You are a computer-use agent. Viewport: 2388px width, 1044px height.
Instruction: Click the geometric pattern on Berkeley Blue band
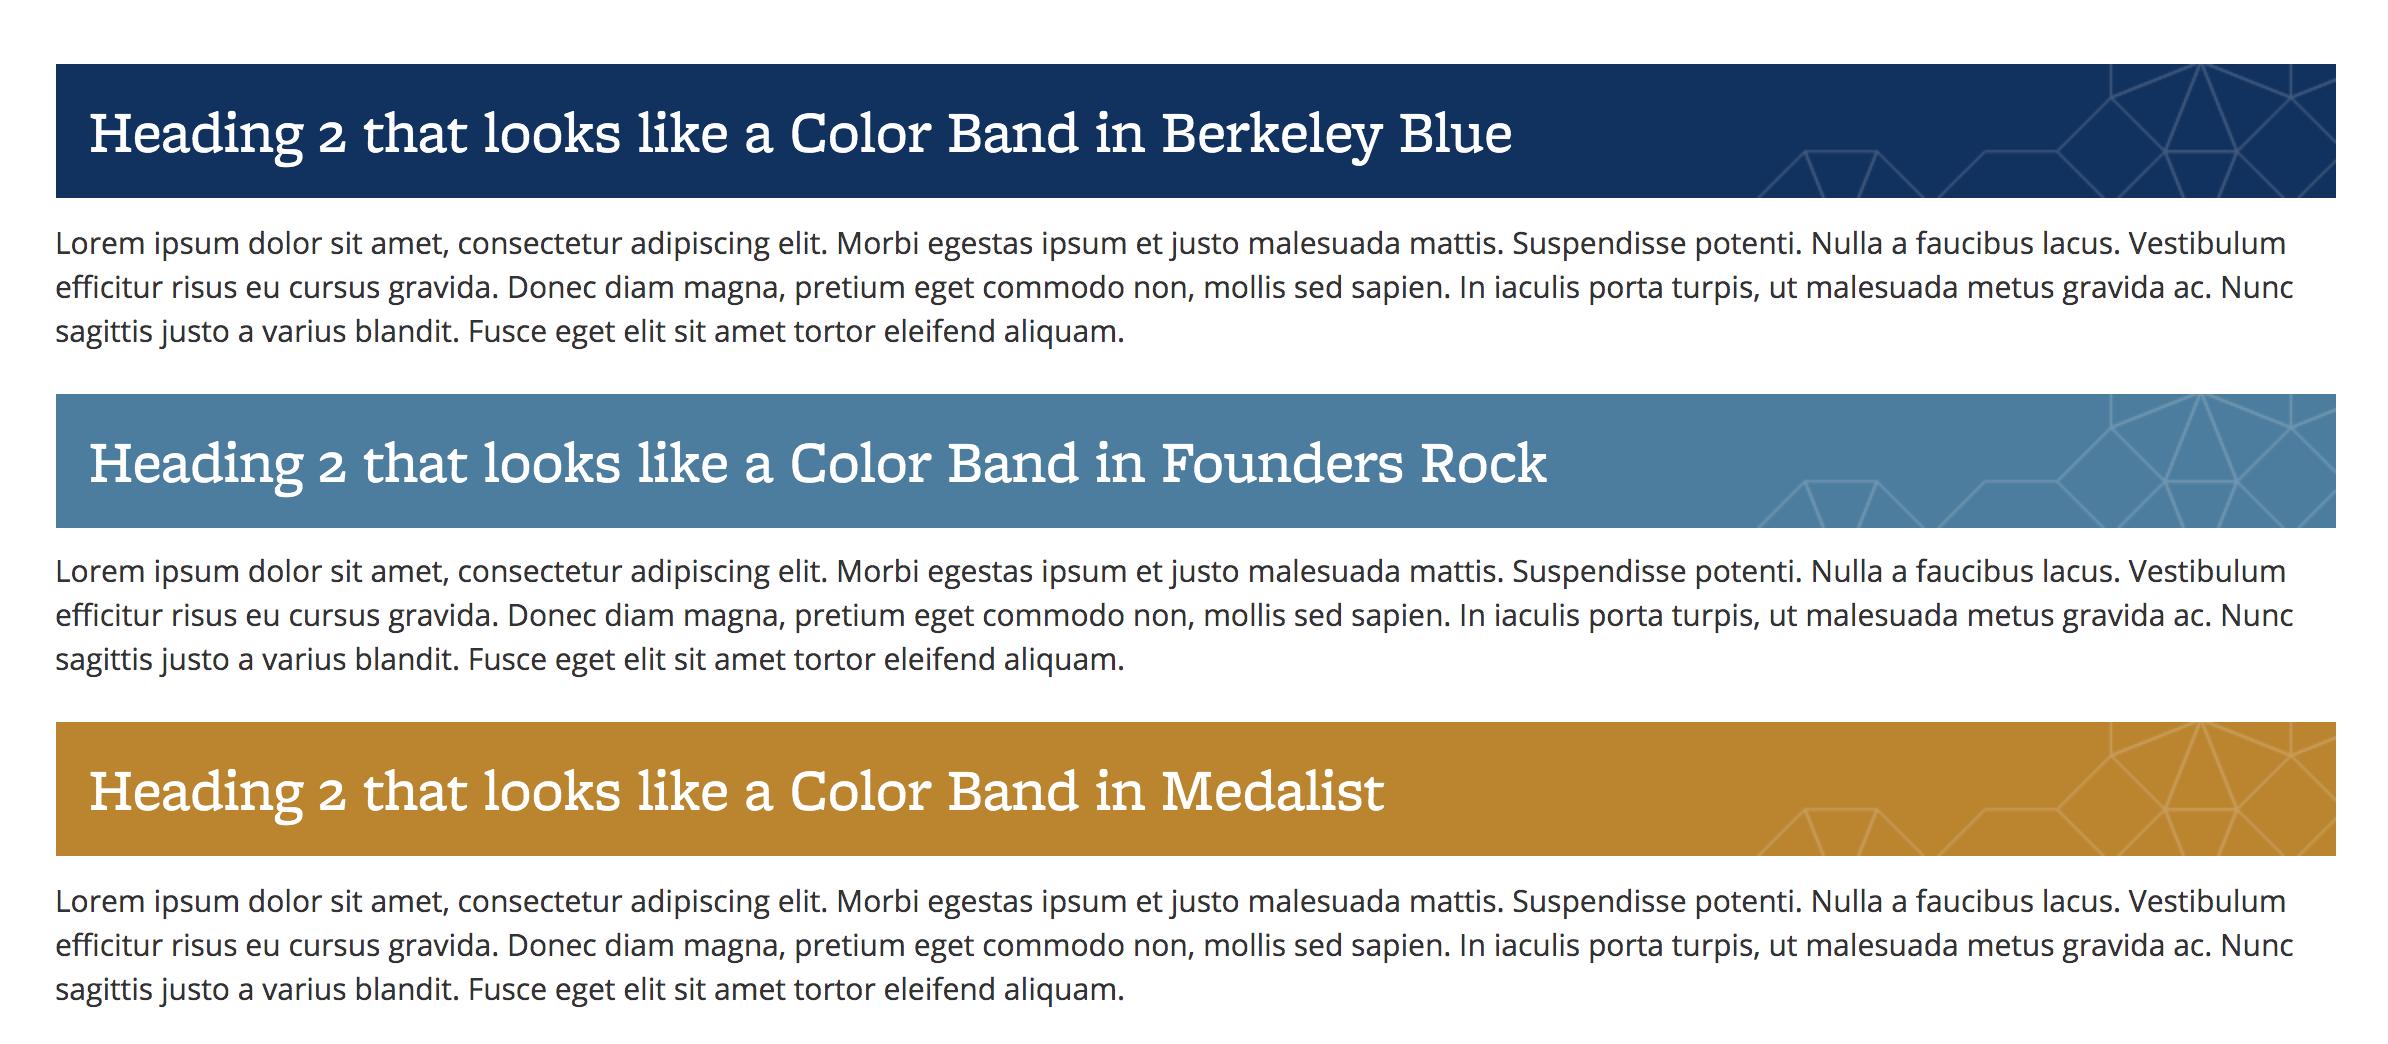pos(2046,131)
